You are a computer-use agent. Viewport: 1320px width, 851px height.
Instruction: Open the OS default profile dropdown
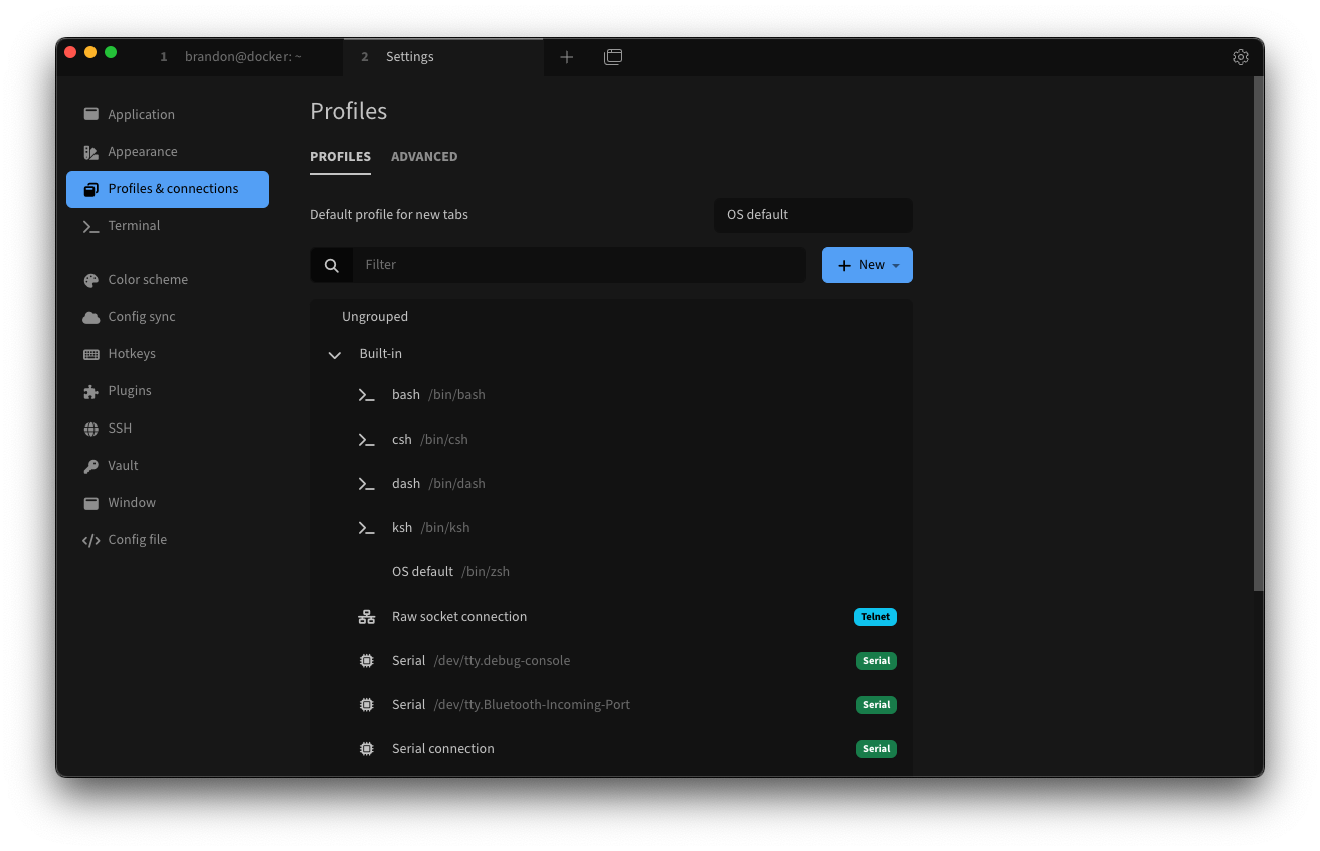[x=813, y=215]
